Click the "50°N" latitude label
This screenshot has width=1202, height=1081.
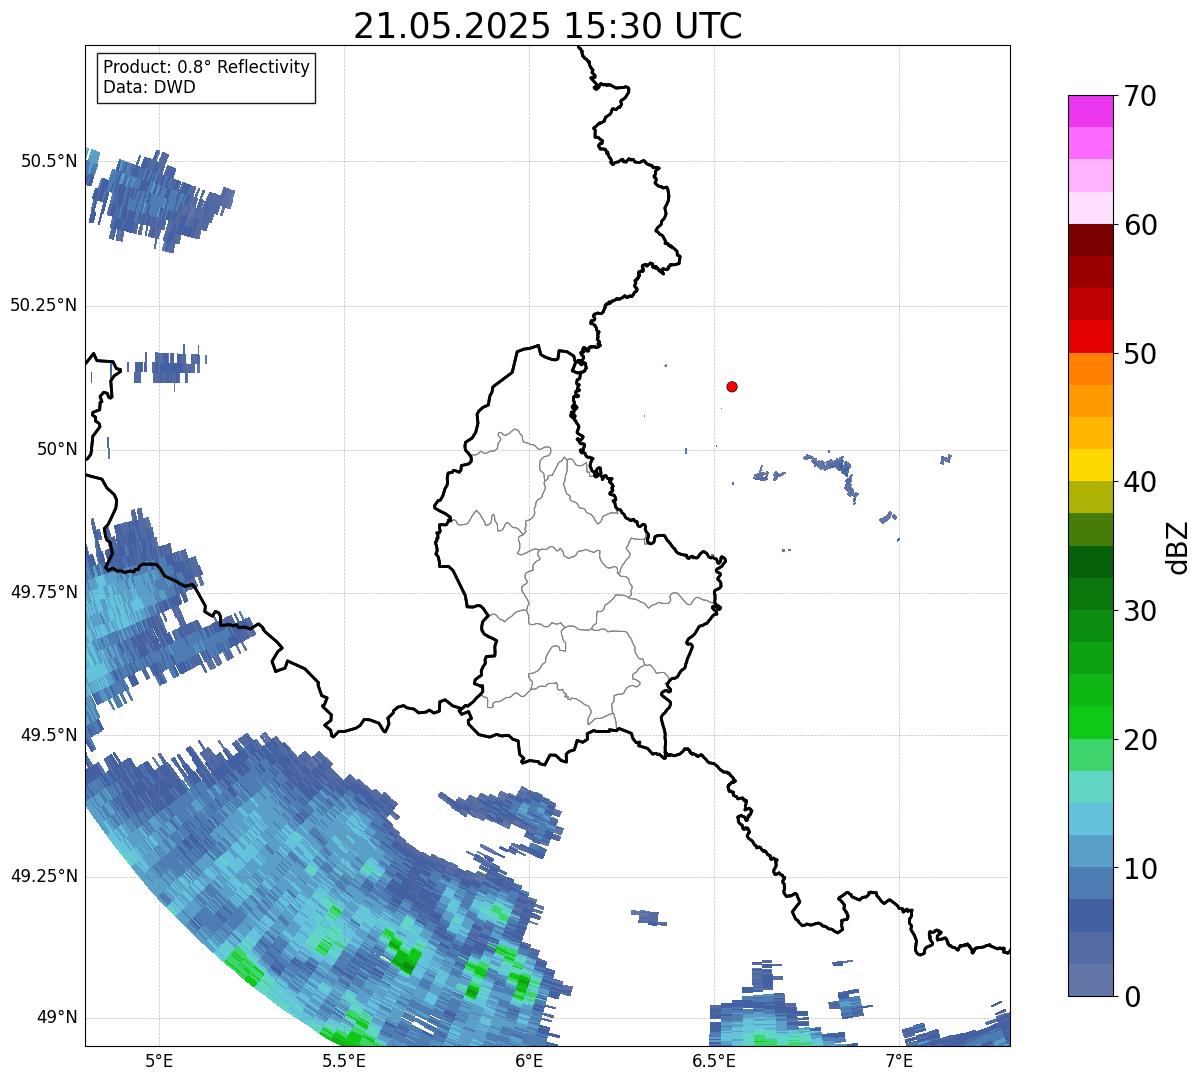[x=57, y=449]
